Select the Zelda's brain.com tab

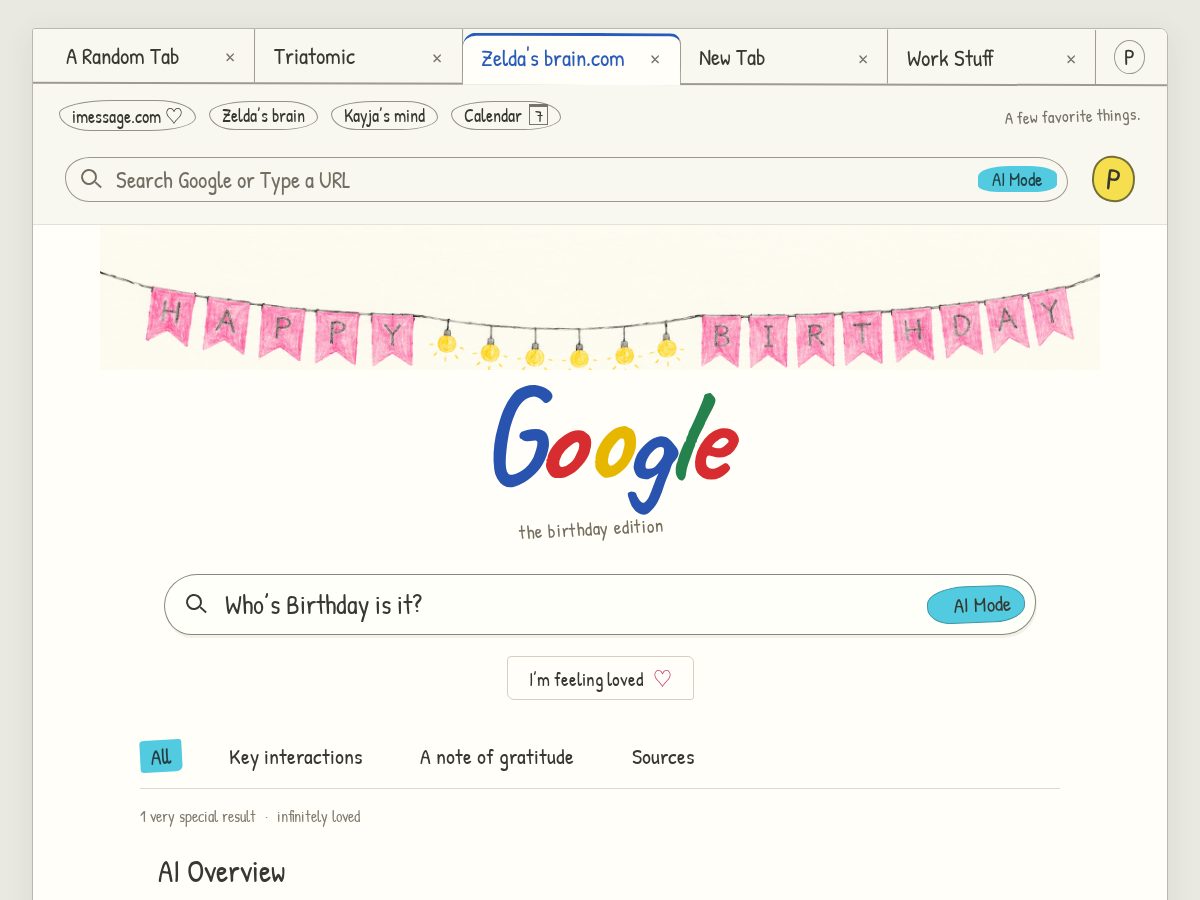(571, 59)
